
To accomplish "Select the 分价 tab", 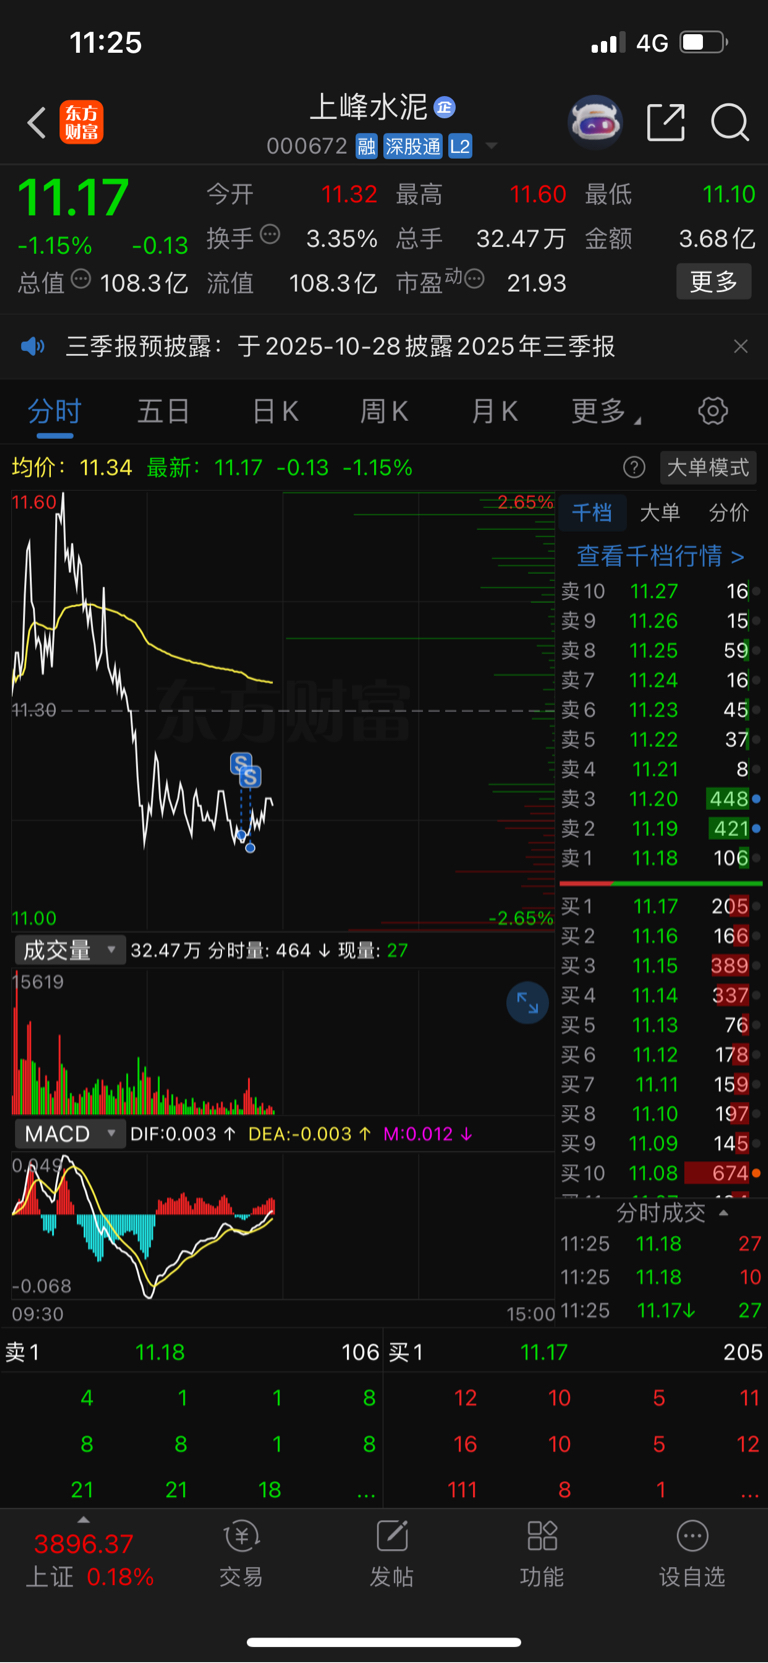I will click(x=729, y=513).
